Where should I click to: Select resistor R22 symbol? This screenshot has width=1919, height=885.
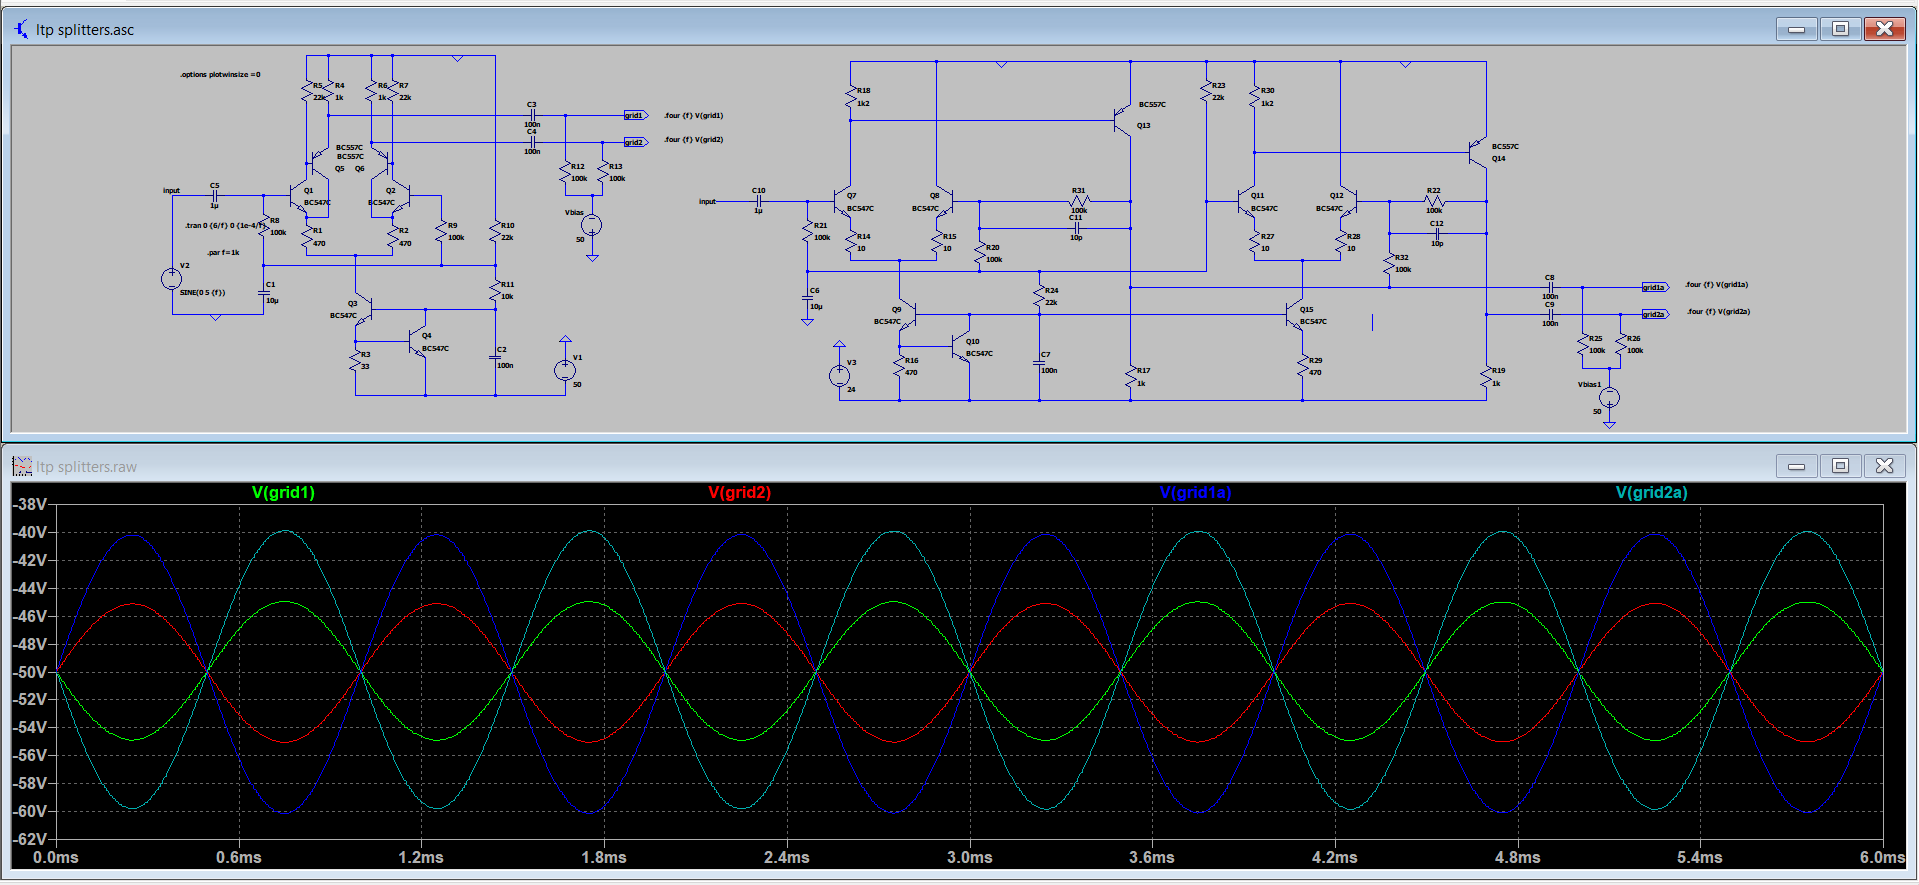point(1434,201)
